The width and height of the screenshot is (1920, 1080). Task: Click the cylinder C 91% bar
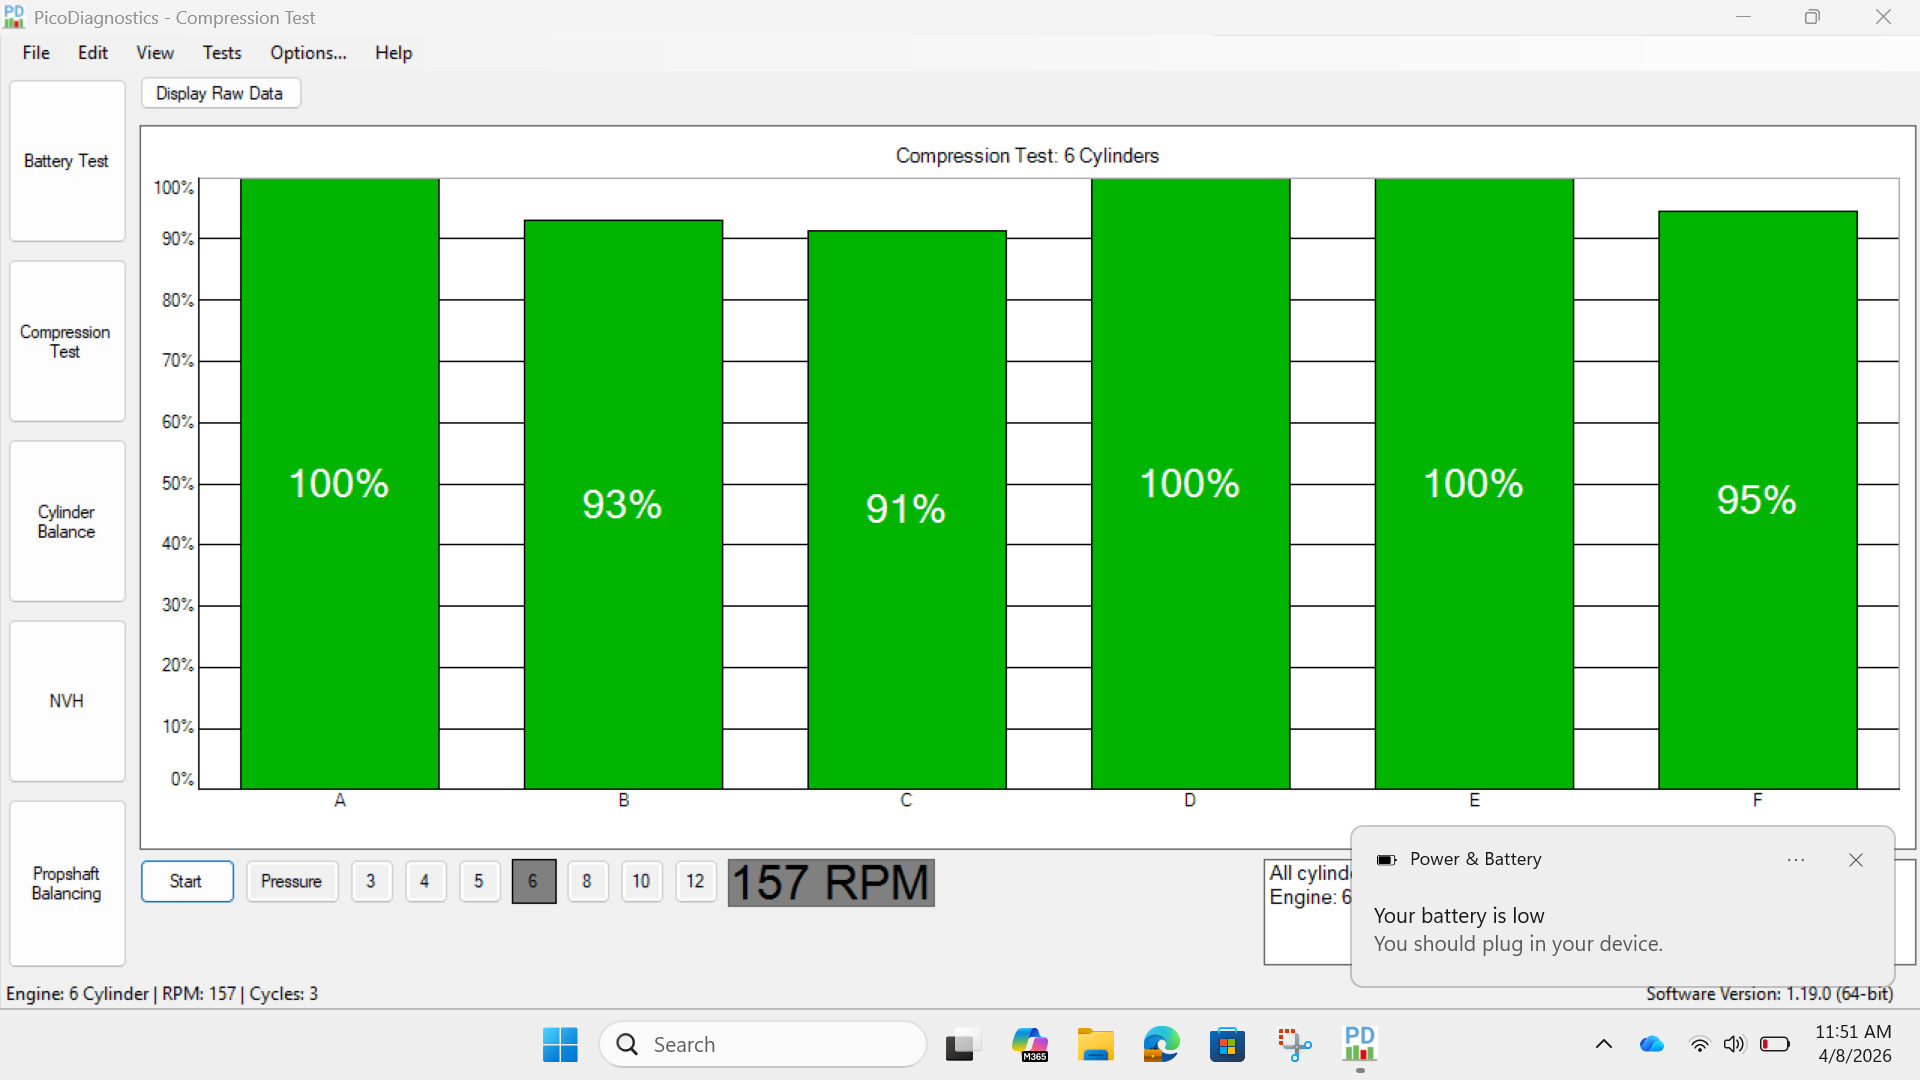tap(907, 510)
